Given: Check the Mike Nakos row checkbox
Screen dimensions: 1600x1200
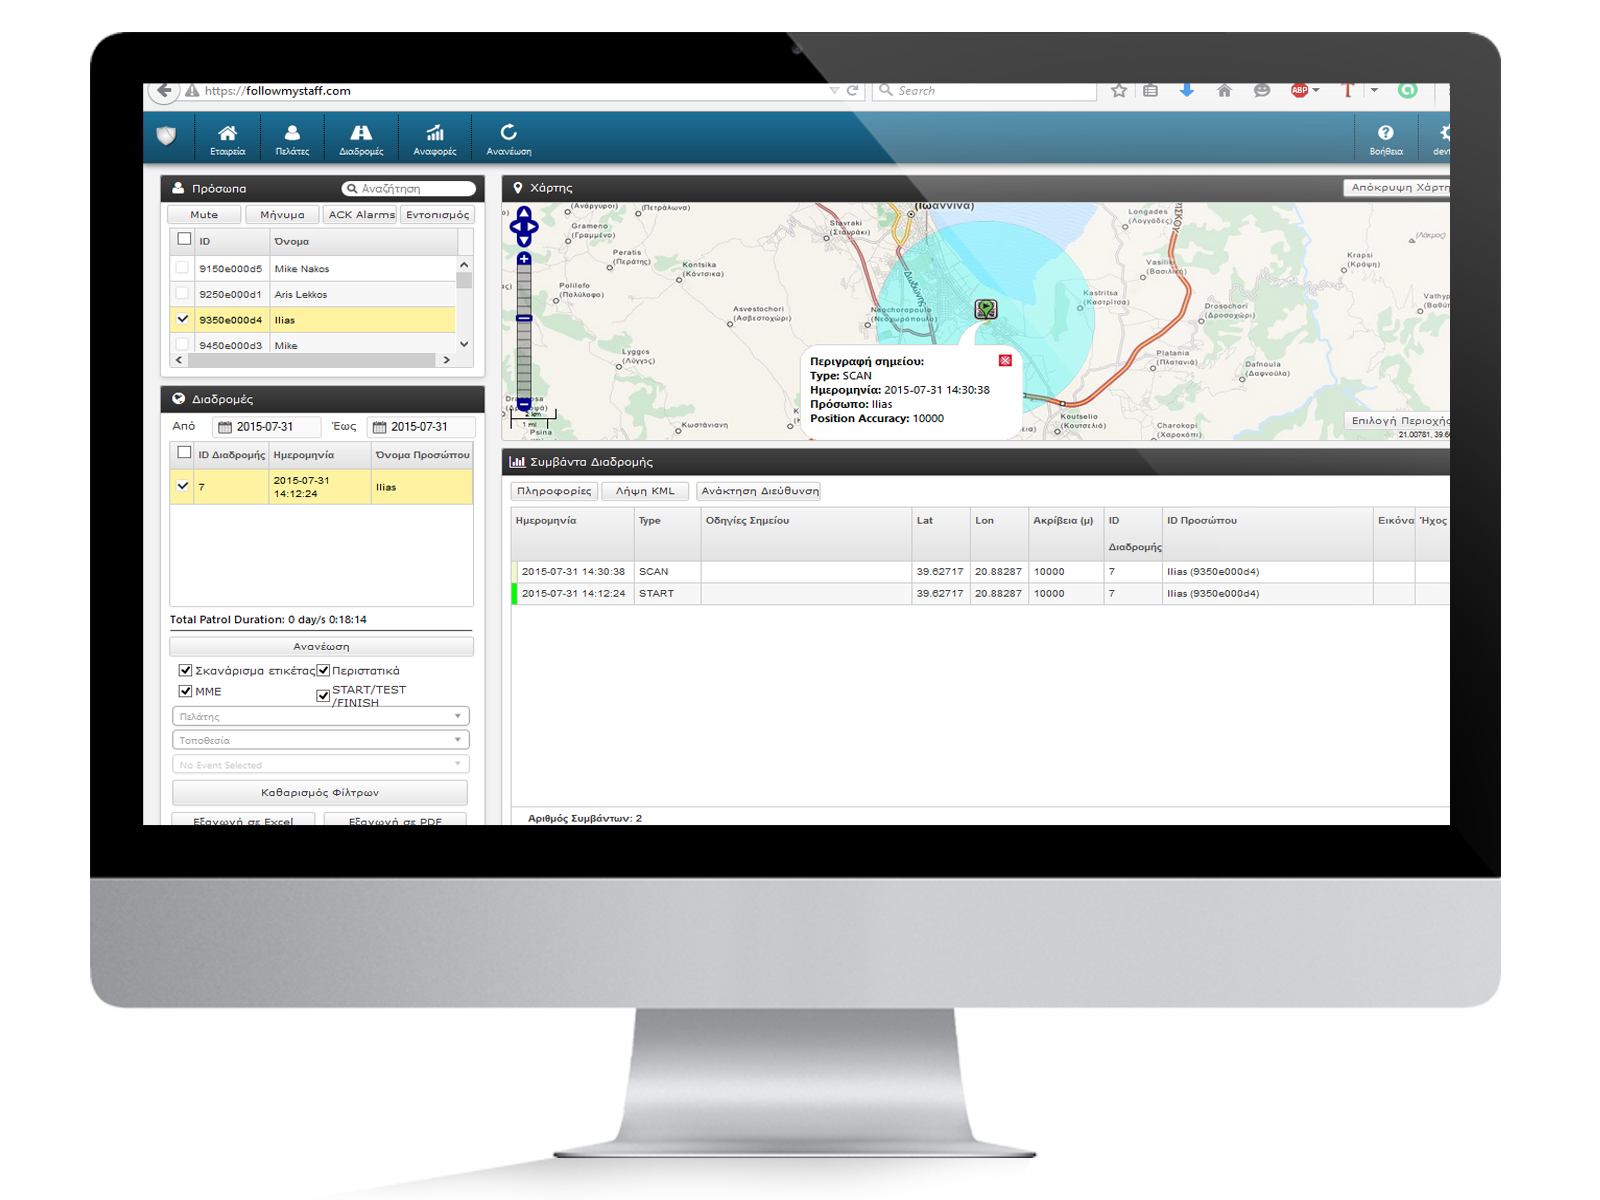Looking at the screenshot, I should pyautogui.click(x=182, y=268).
